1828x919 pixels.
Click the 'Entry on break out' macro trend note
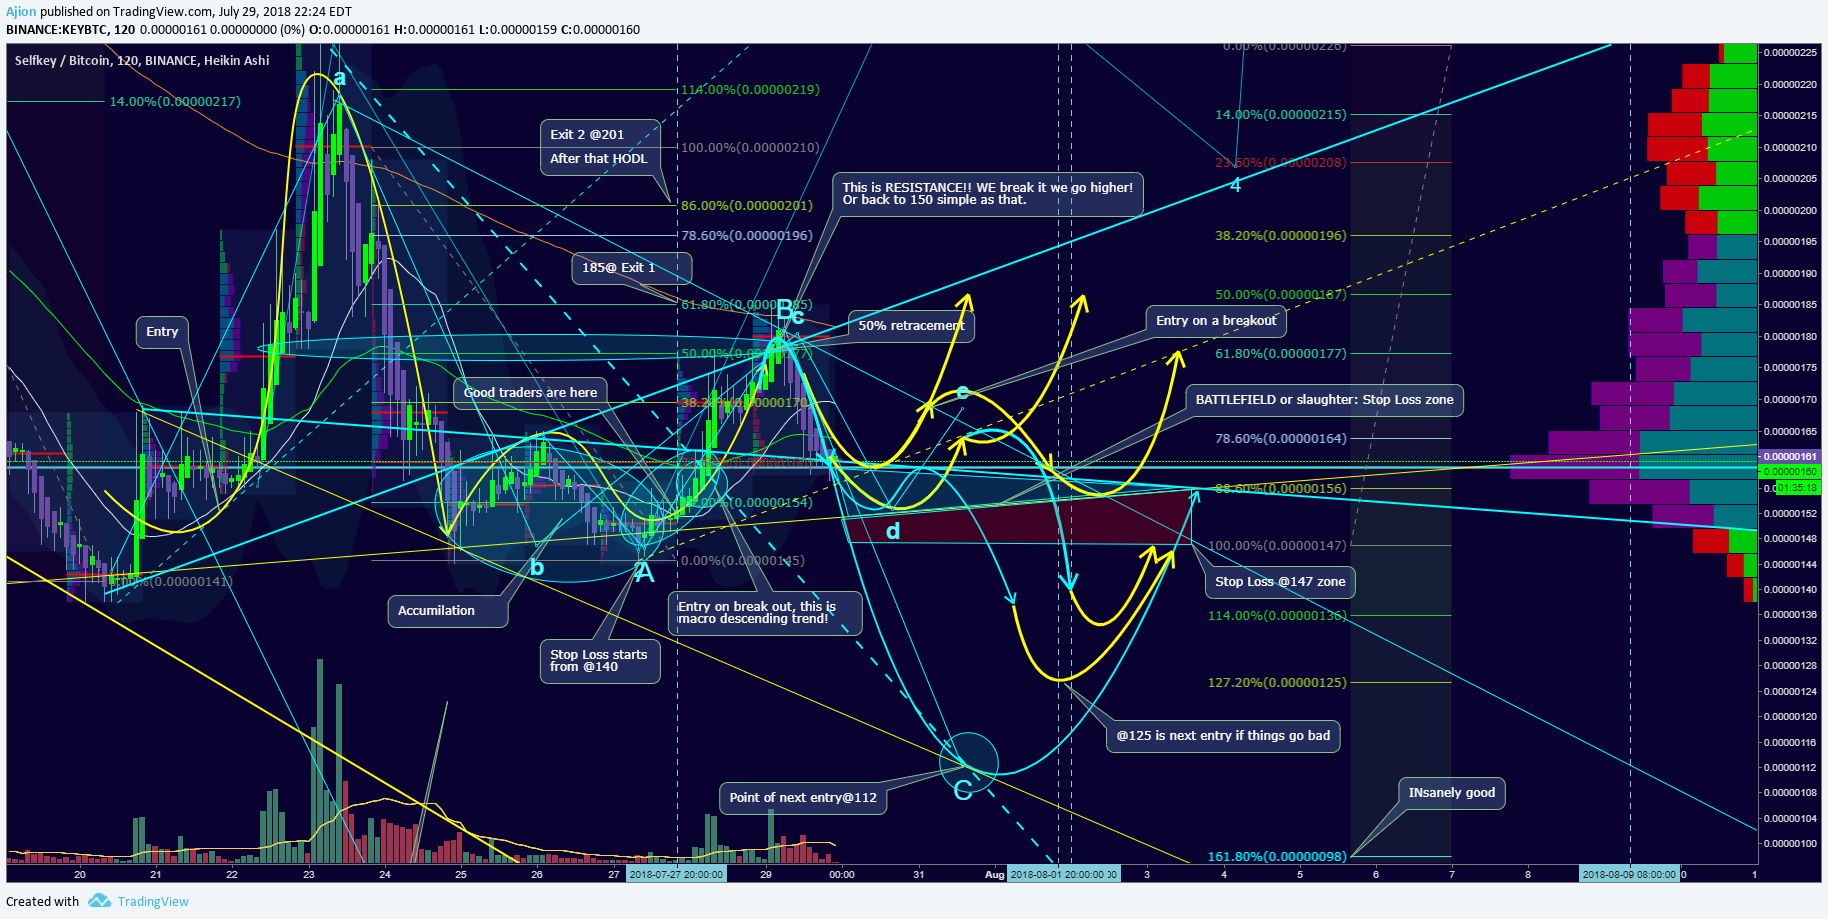pyautogui.click(x=764, y=613)
